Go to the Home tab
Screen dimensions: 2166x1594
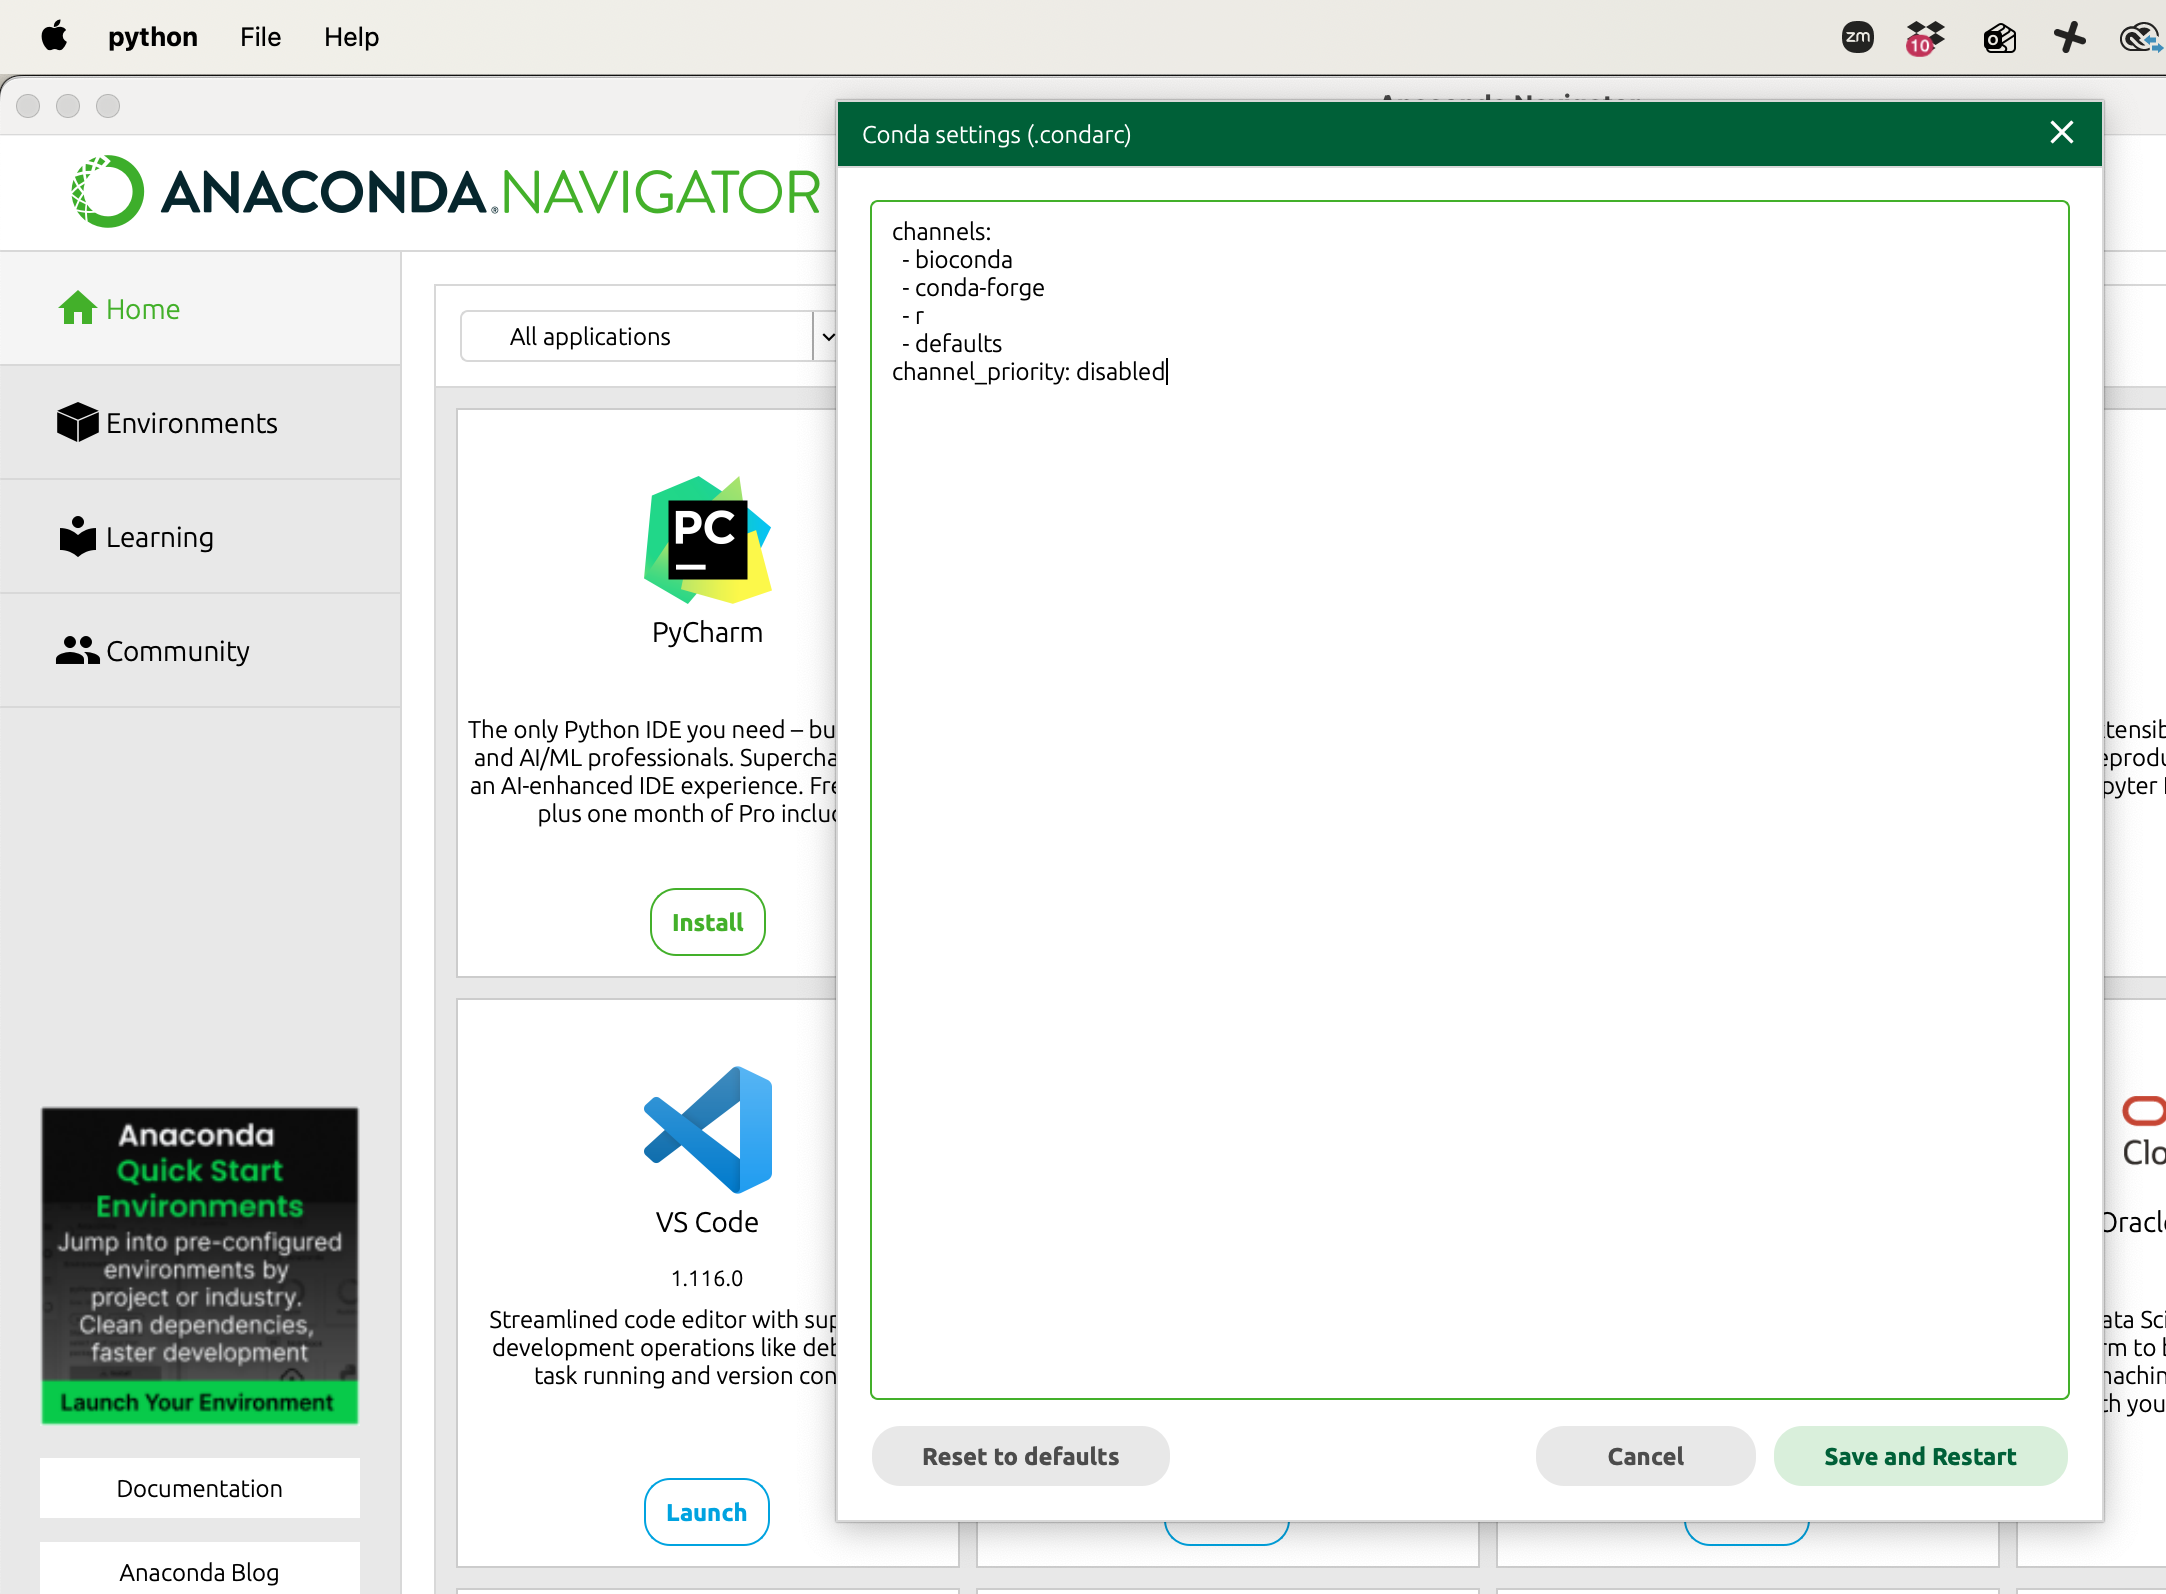tap(200, 309)
